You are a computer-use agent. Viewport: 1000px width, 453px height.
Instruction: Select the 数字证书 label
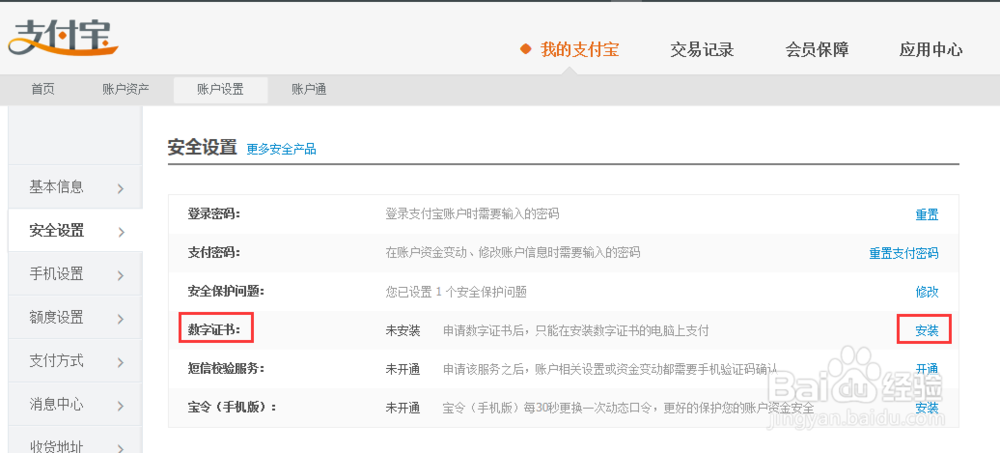214,330
